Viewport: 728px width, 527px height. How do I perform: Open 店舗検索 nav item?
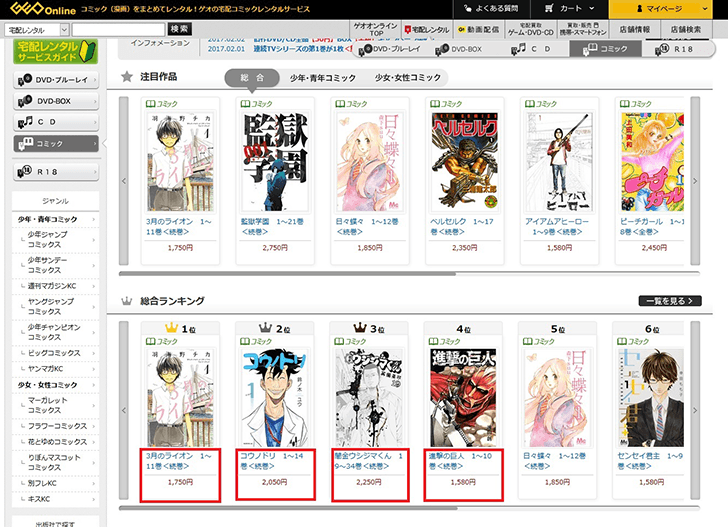coord(685,29)
